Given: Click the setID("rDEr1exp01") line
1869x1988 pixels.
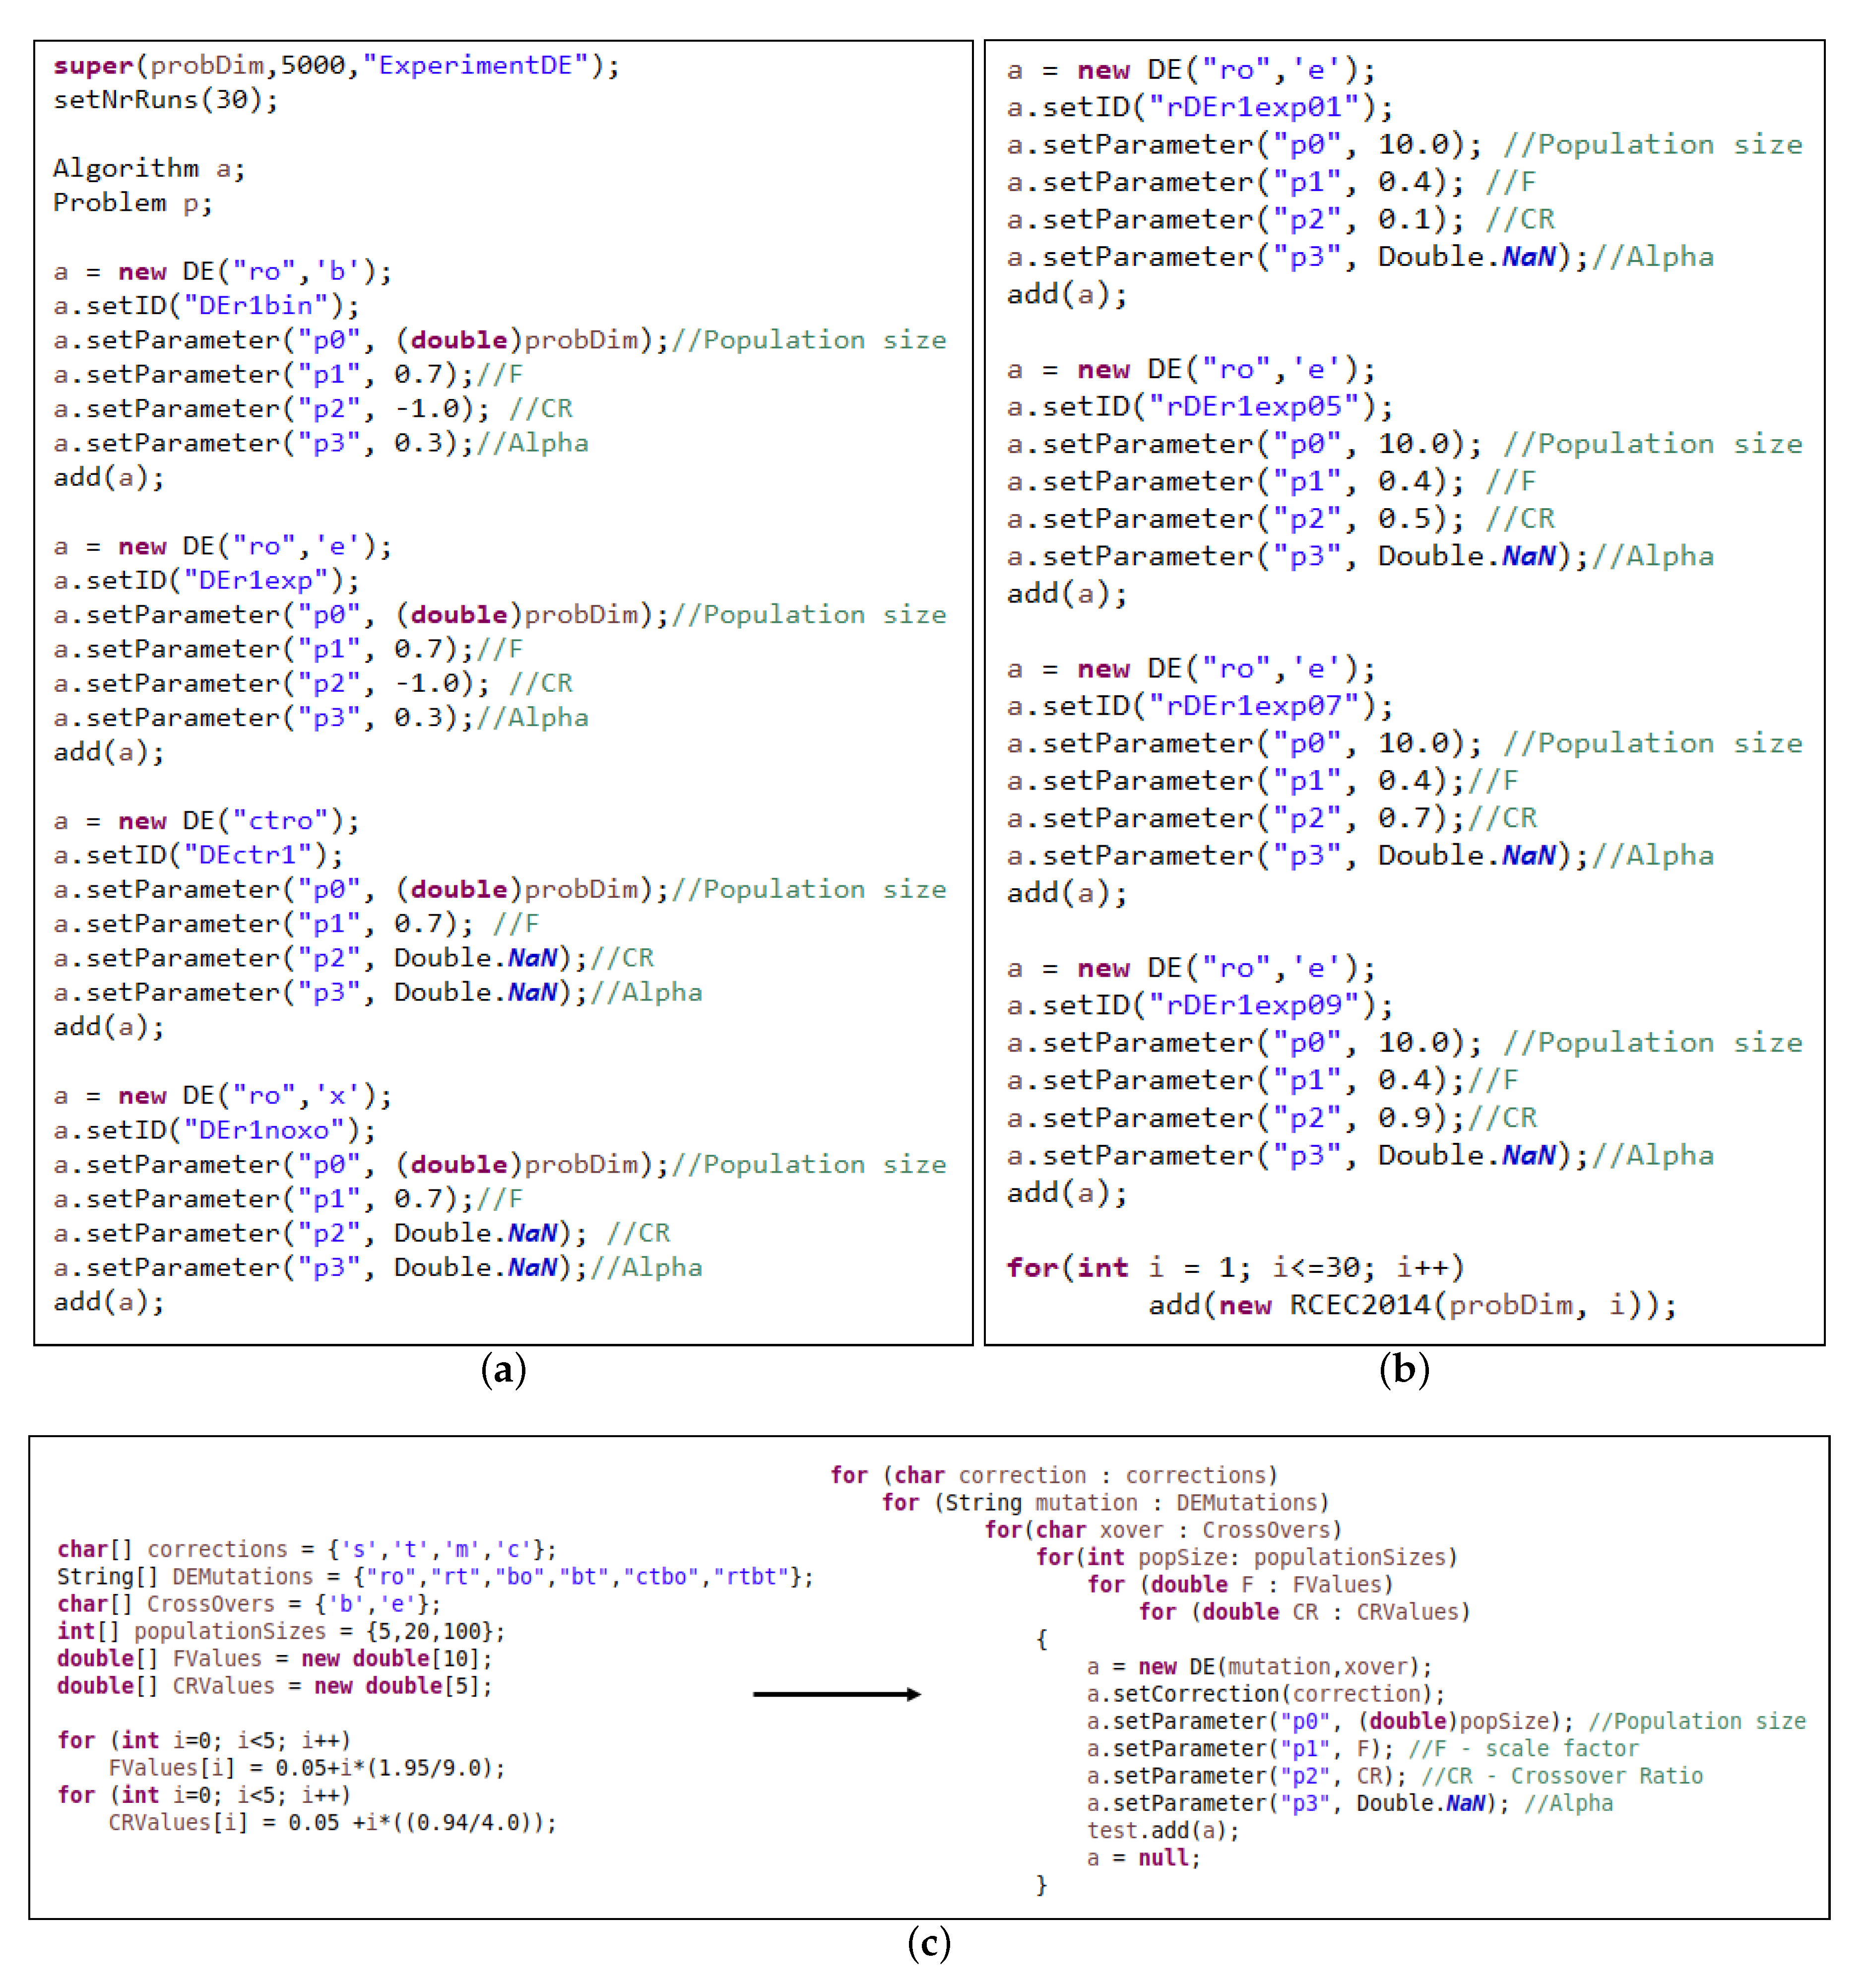Looking at the screenshot, I should point(1199,107).
